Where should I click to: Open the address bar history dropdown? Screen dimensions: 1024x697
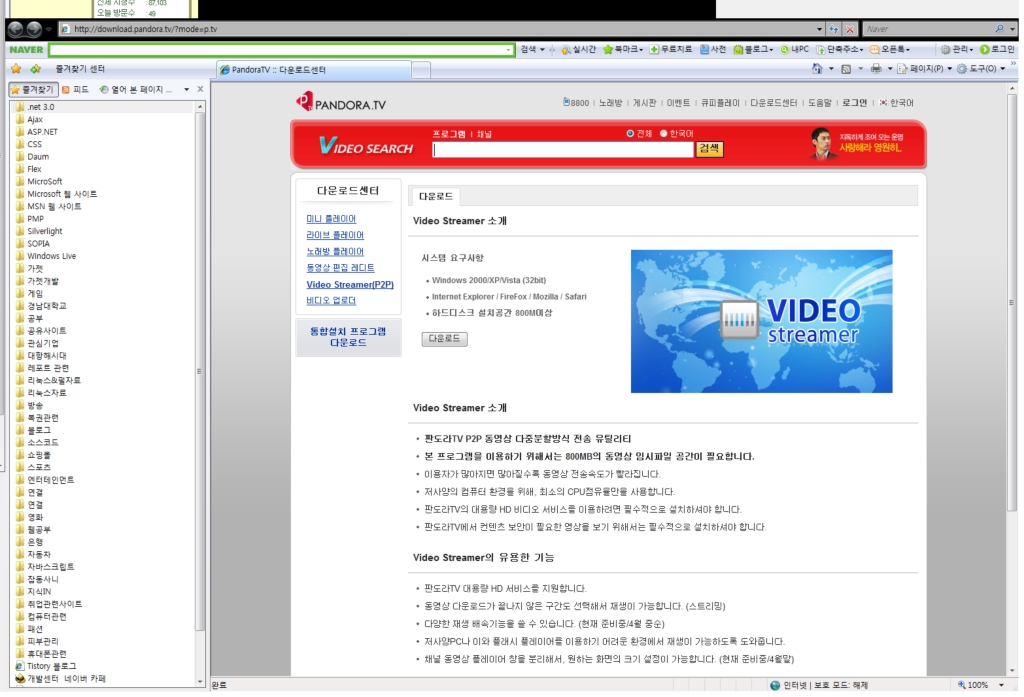(820, 29)
